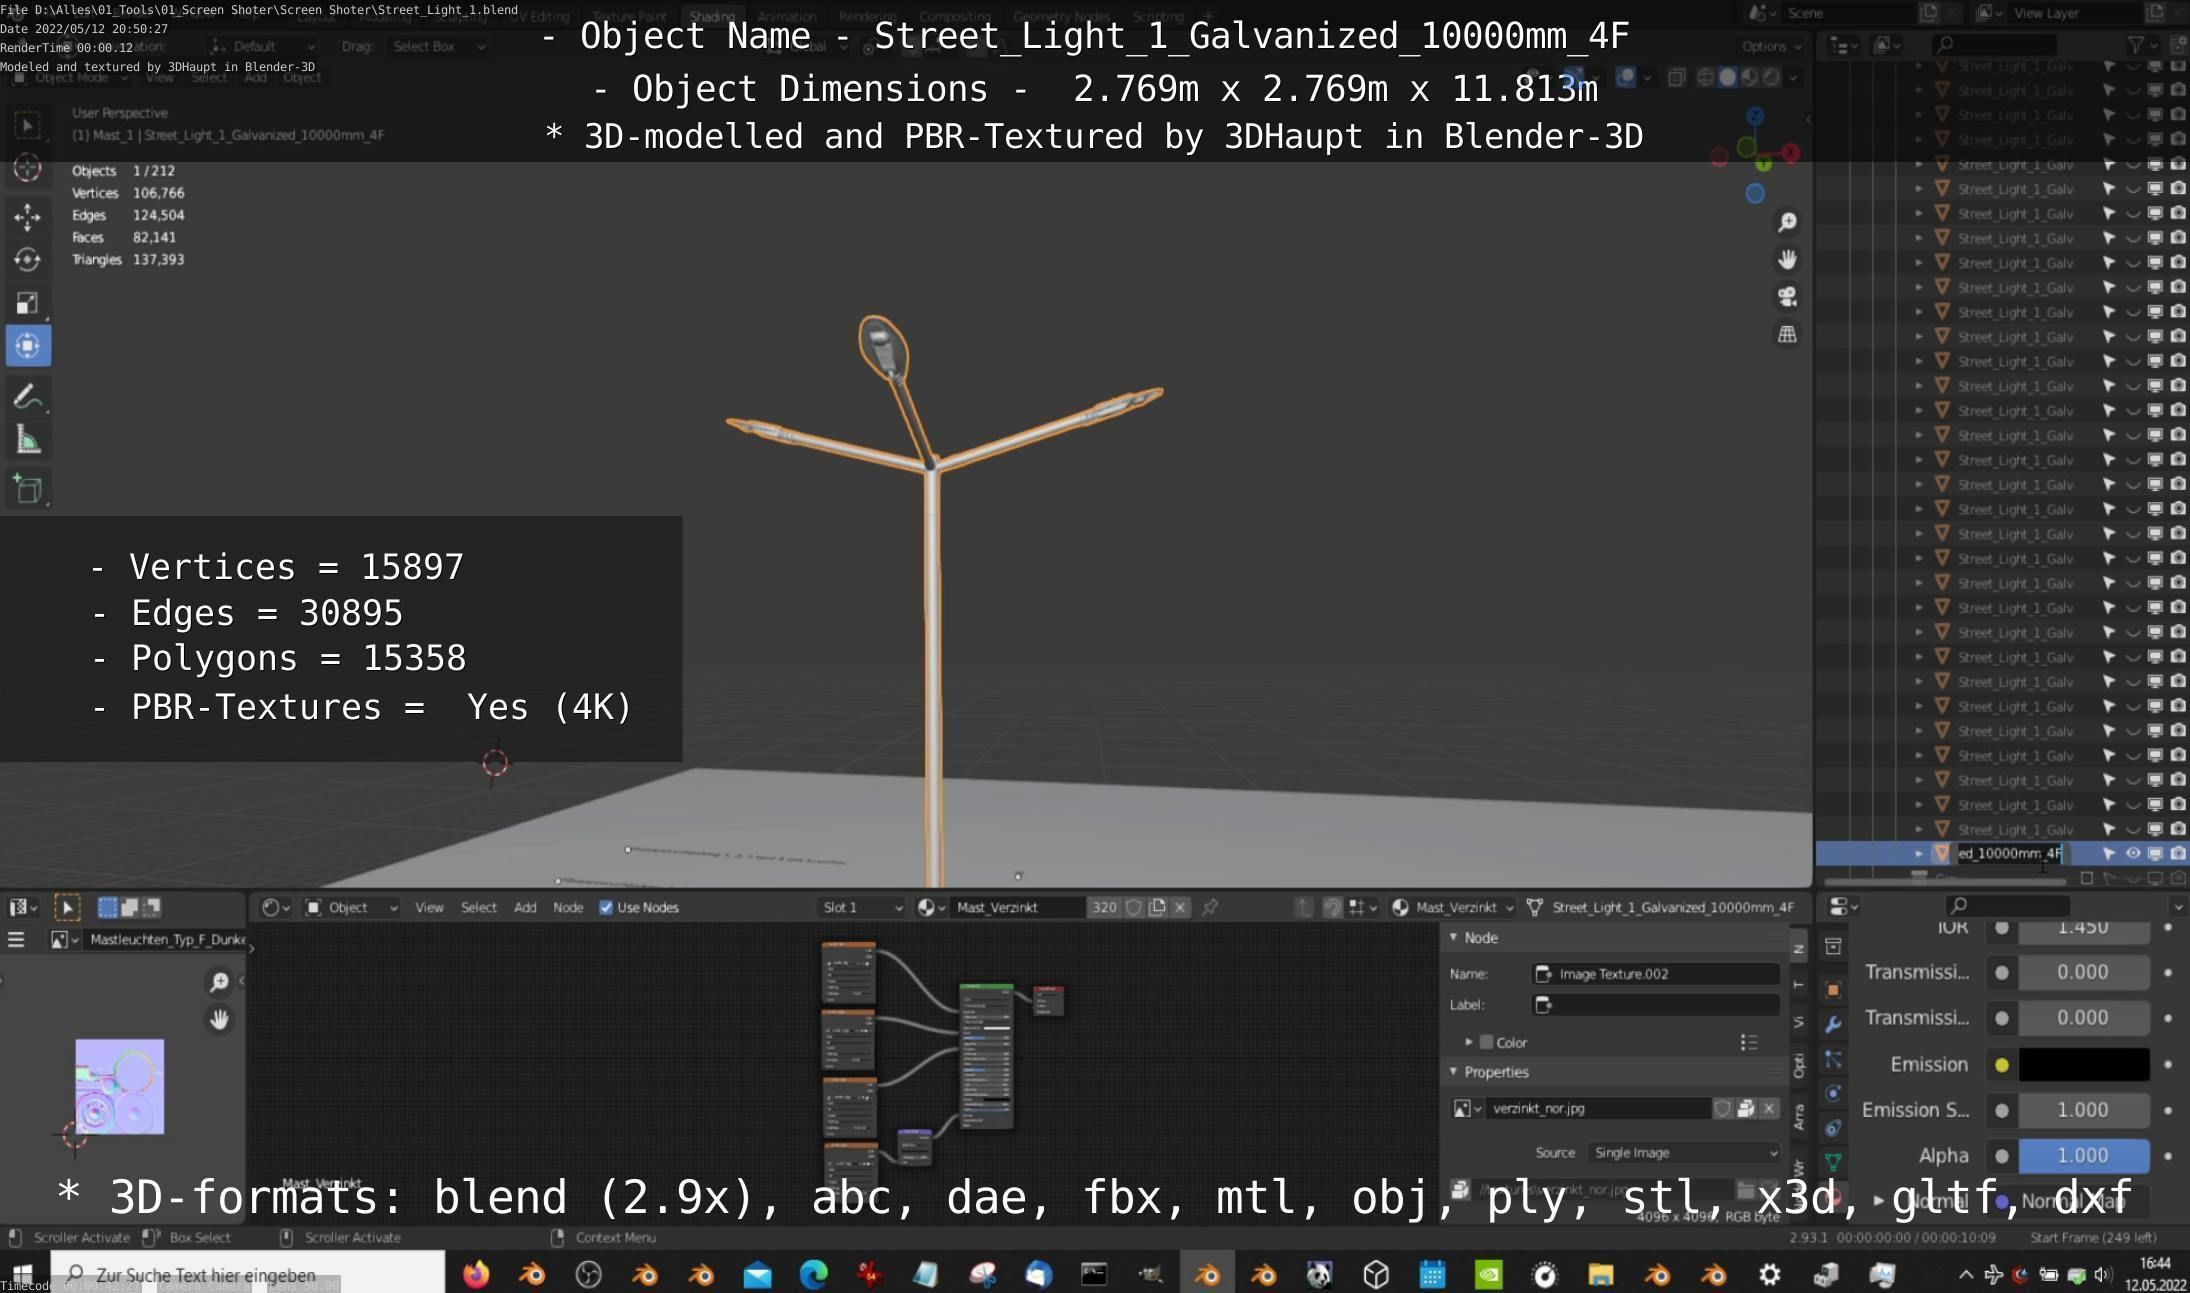Toggle the Use Nodes checkbox
Viewport: 2190px width, 1293px height.
pyautogui.click(x=605, y=907)
